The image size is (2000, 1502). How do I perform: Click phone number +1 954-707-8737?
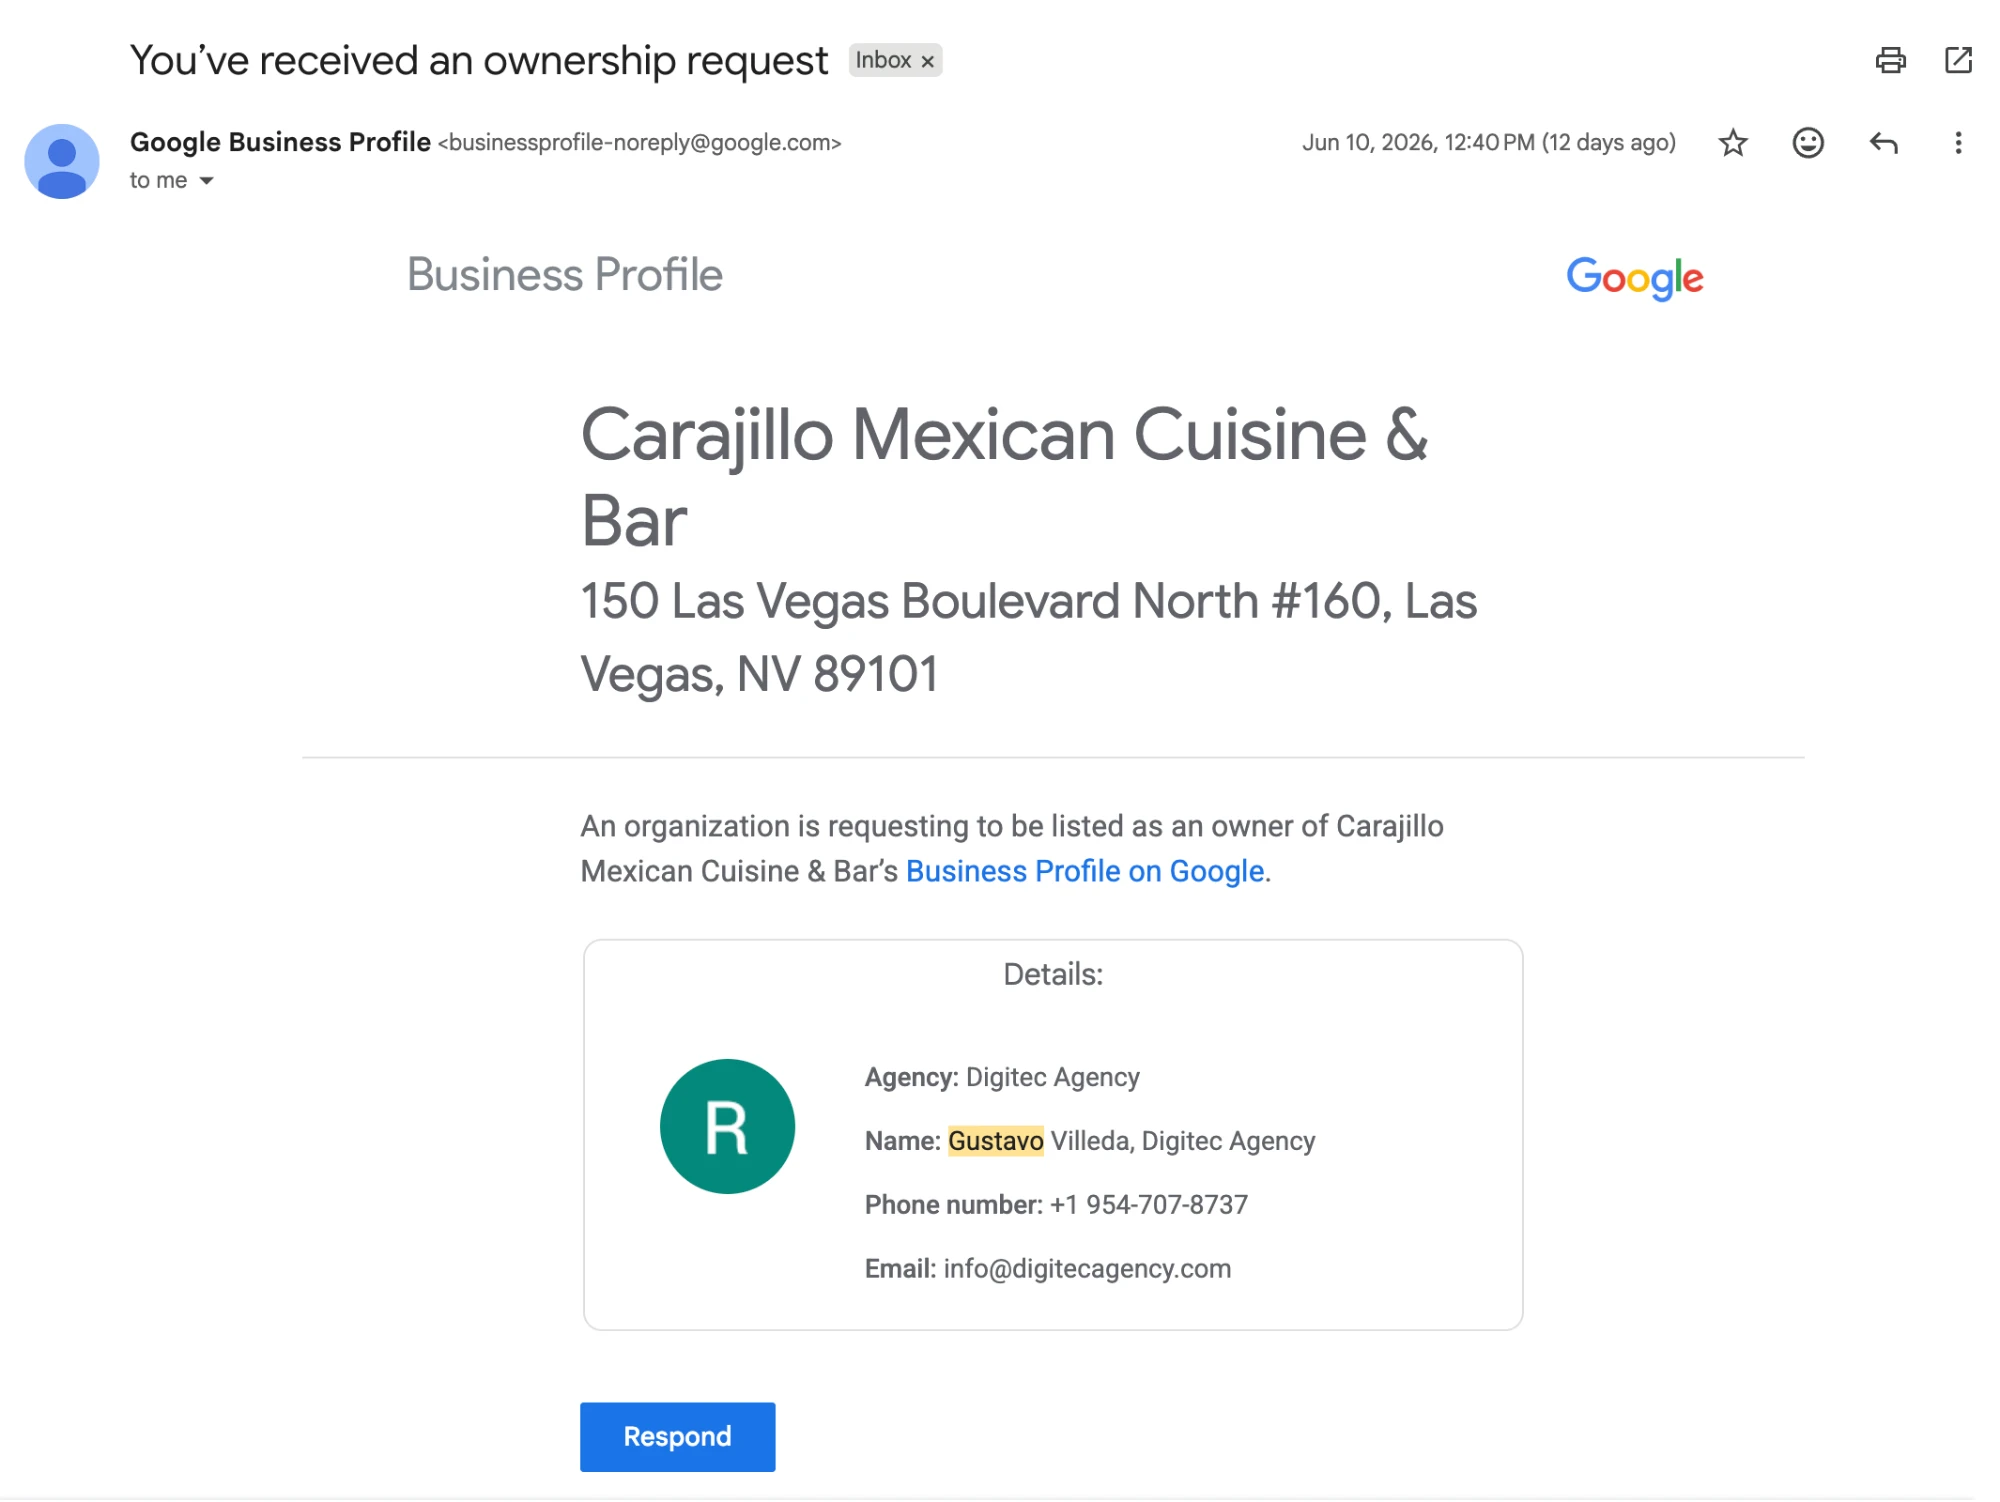coord(1148,1204)
